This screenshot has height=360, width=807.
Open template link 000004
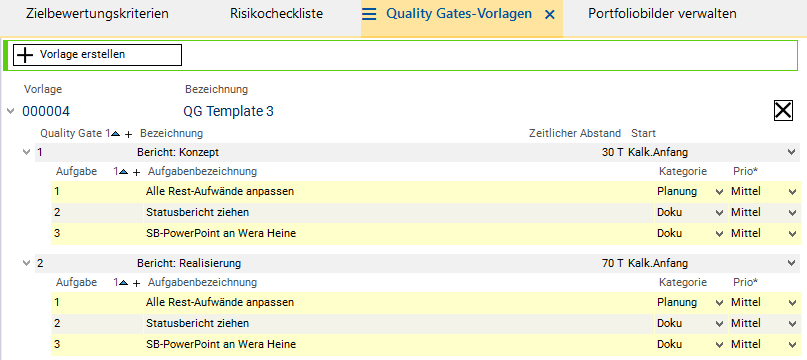(46, 111)
